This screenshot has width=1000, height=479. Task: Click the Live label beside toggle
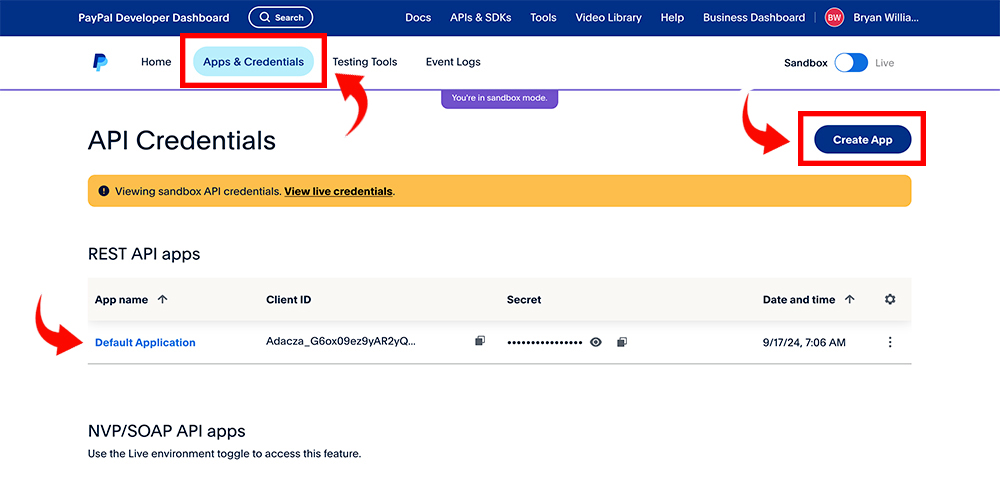(885, 63)
